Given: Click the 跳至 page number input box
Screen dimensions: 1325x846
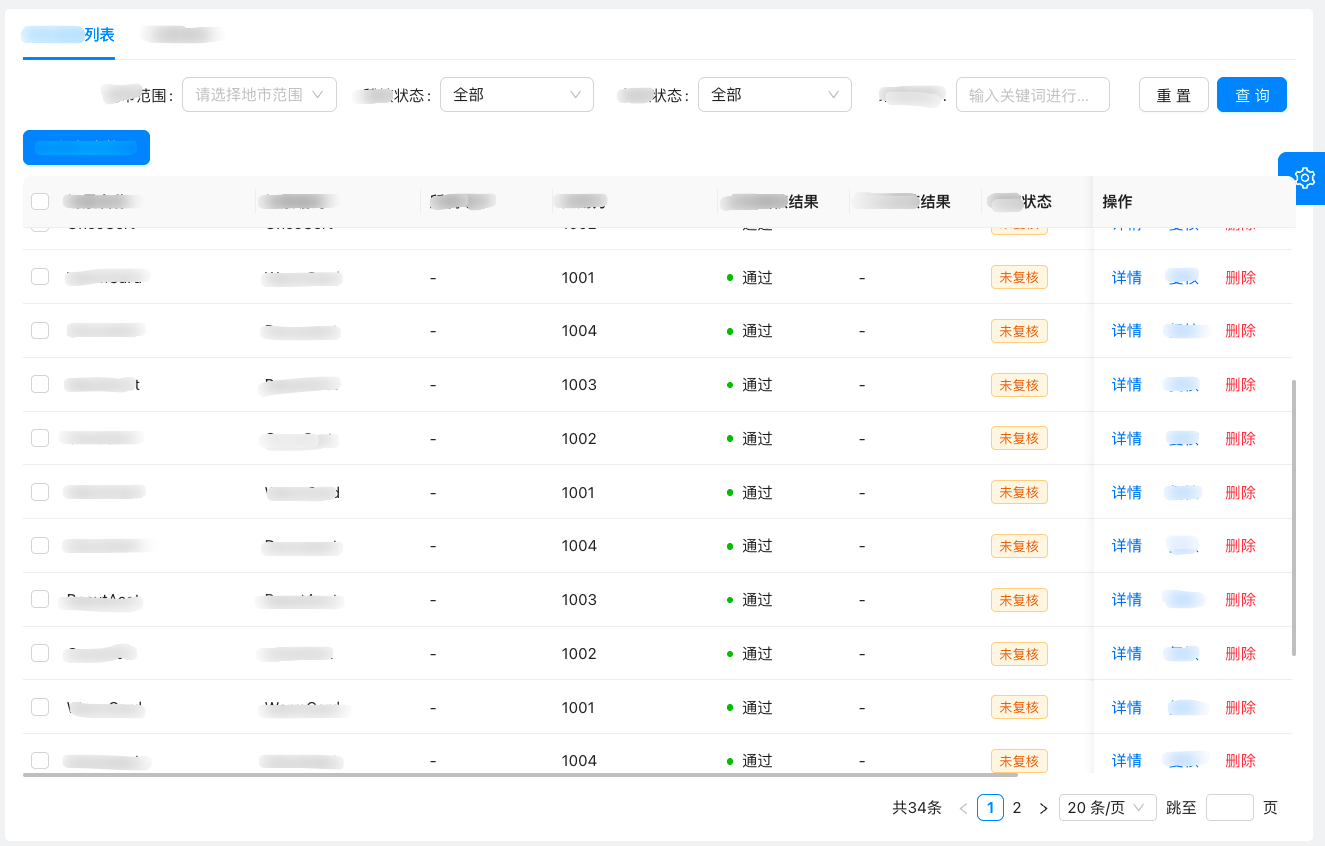Looking at the screenshot, I should (x=1229, y=807).
